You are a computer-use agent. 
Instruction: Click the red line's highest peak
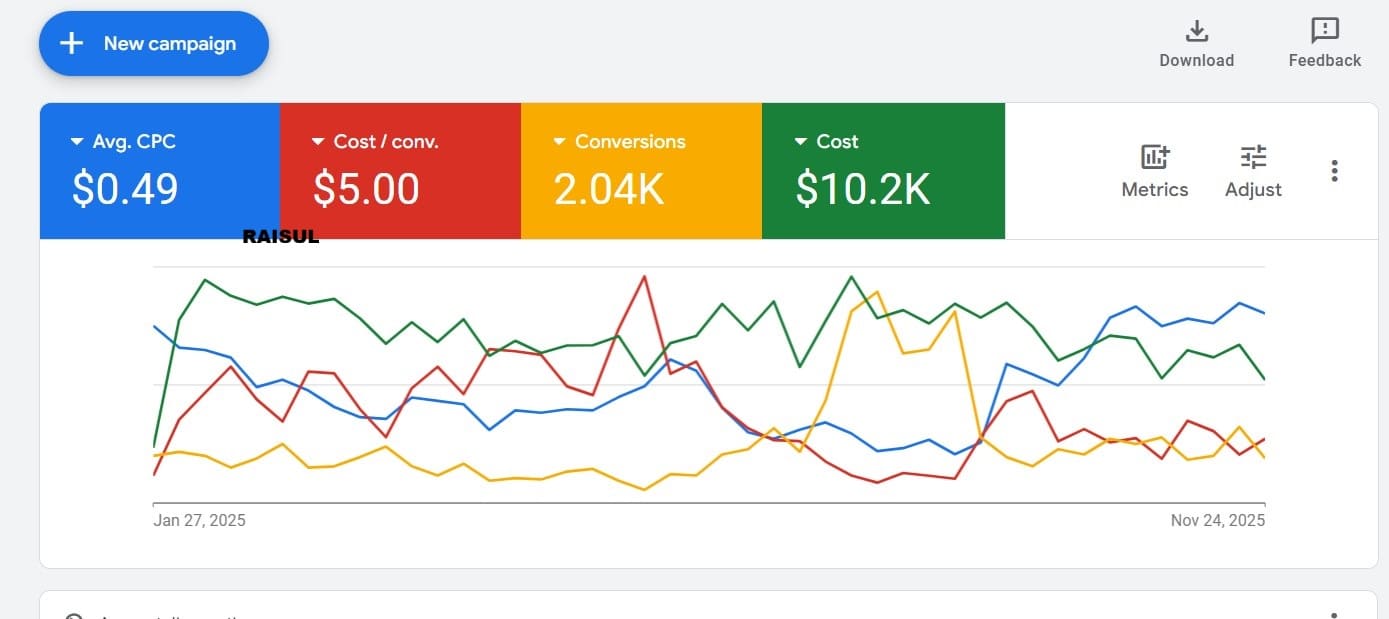644,276
